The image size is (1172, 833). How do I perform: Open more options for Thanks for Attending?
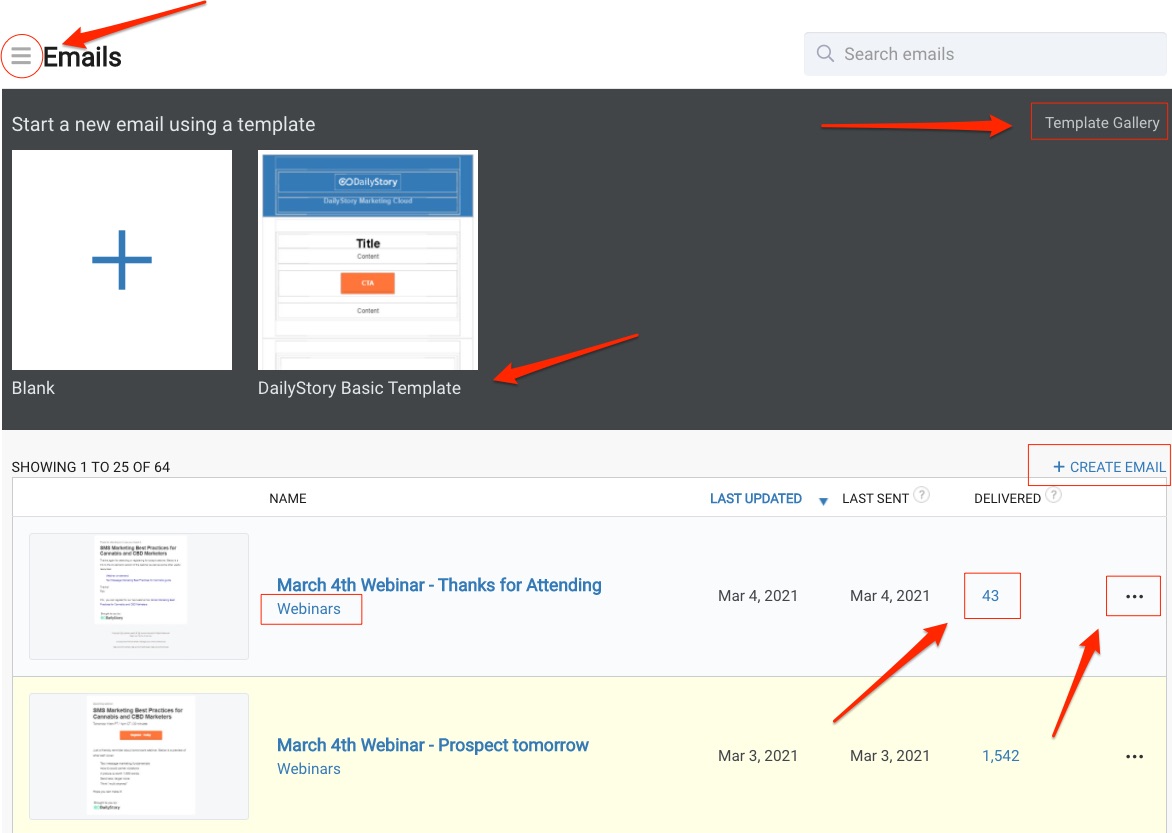1134,596
